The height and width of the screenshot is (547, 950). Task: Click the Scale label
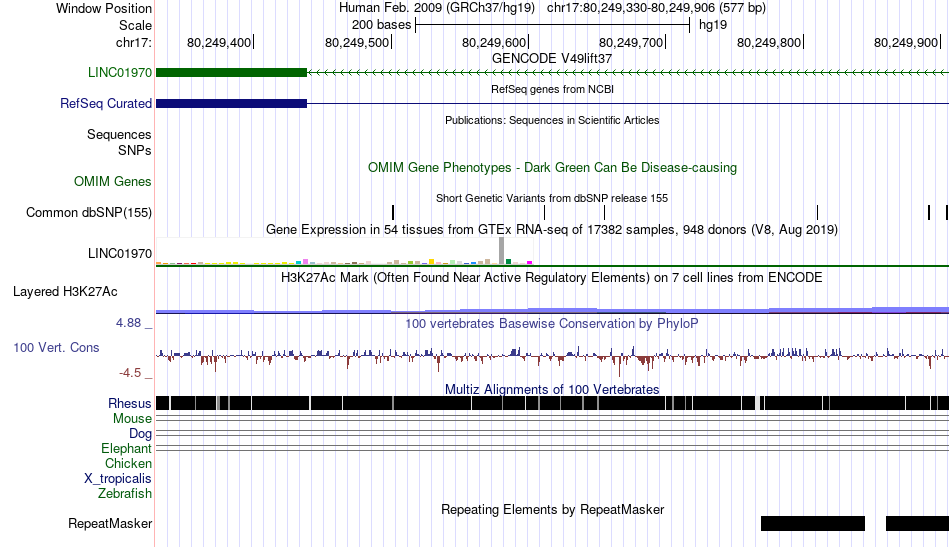(x=135, y=25)
